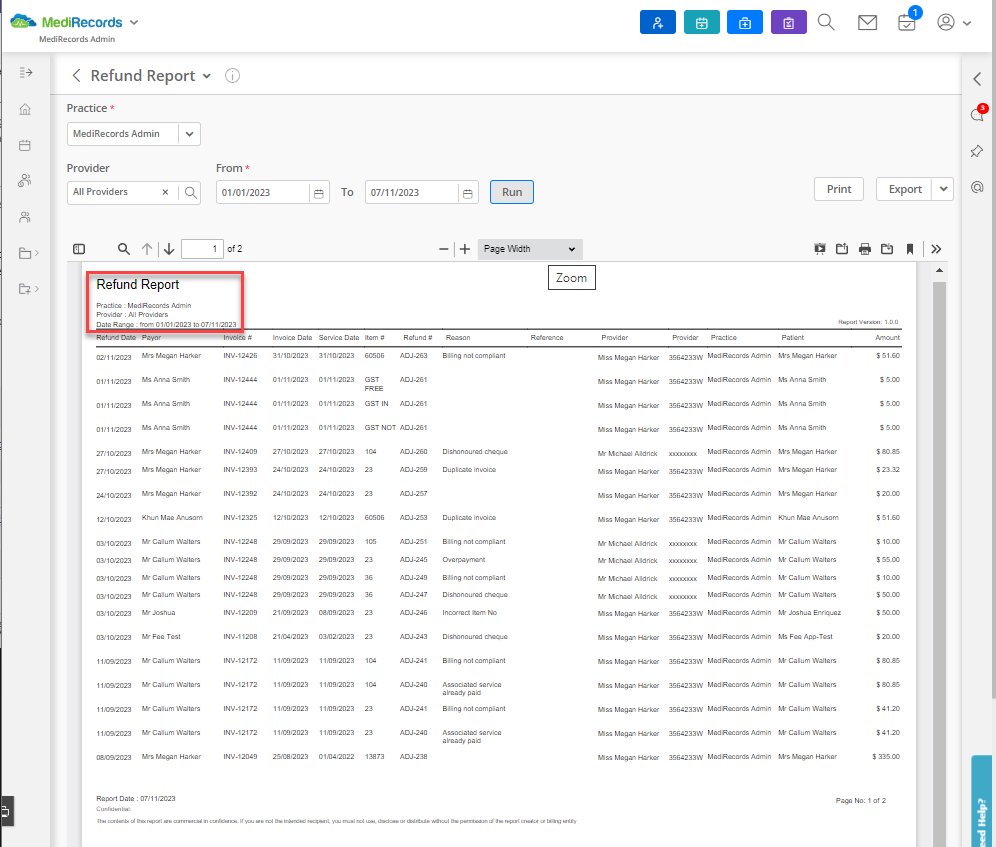The width and height of the screenshot is (996, 847).
Task: Switch to presentation mode icon
Action: tap(820, 249)
